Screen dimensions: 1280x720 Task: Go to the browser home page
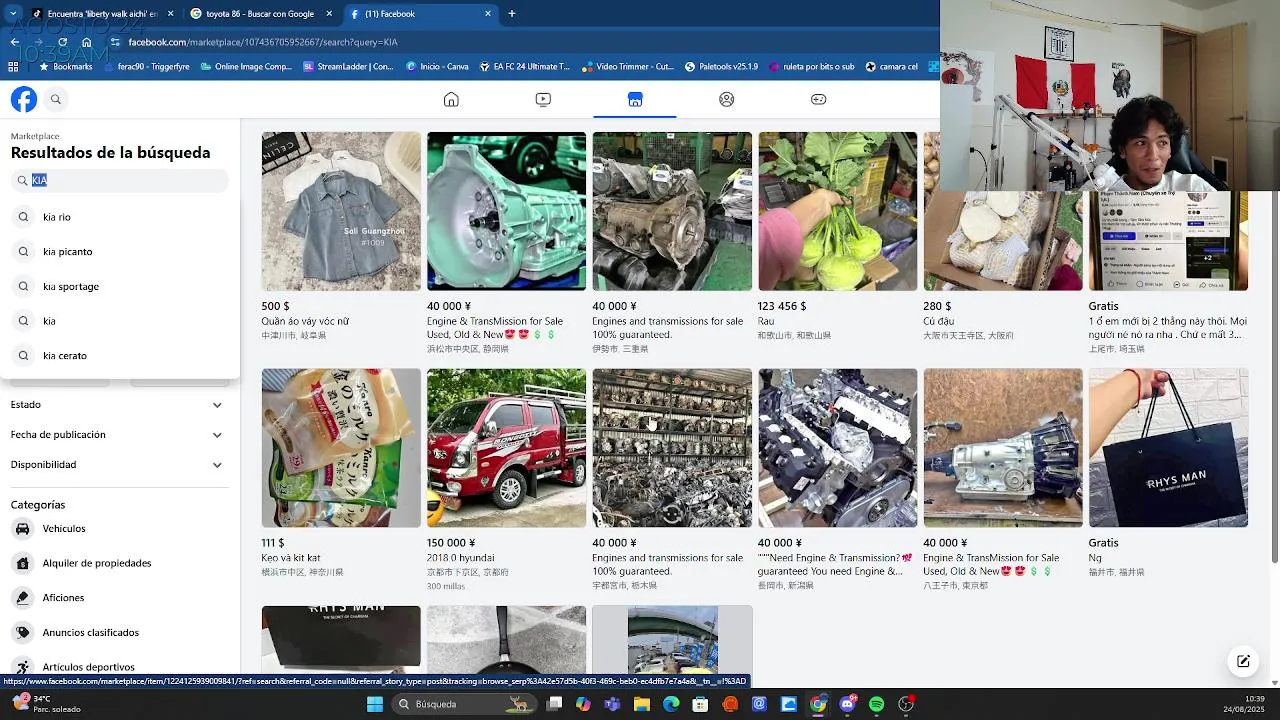click(x=87, y=42)
